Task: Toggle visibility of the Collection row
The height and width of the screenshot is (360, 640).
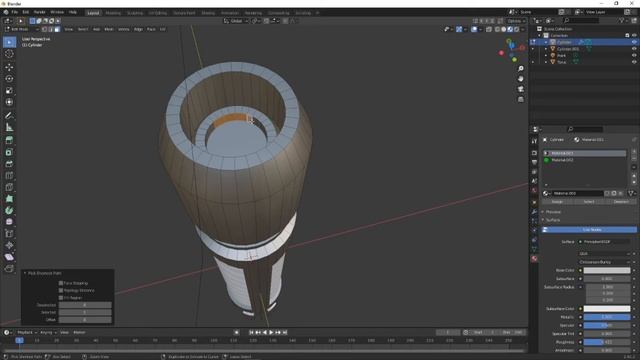Action: tap(634, 36)
